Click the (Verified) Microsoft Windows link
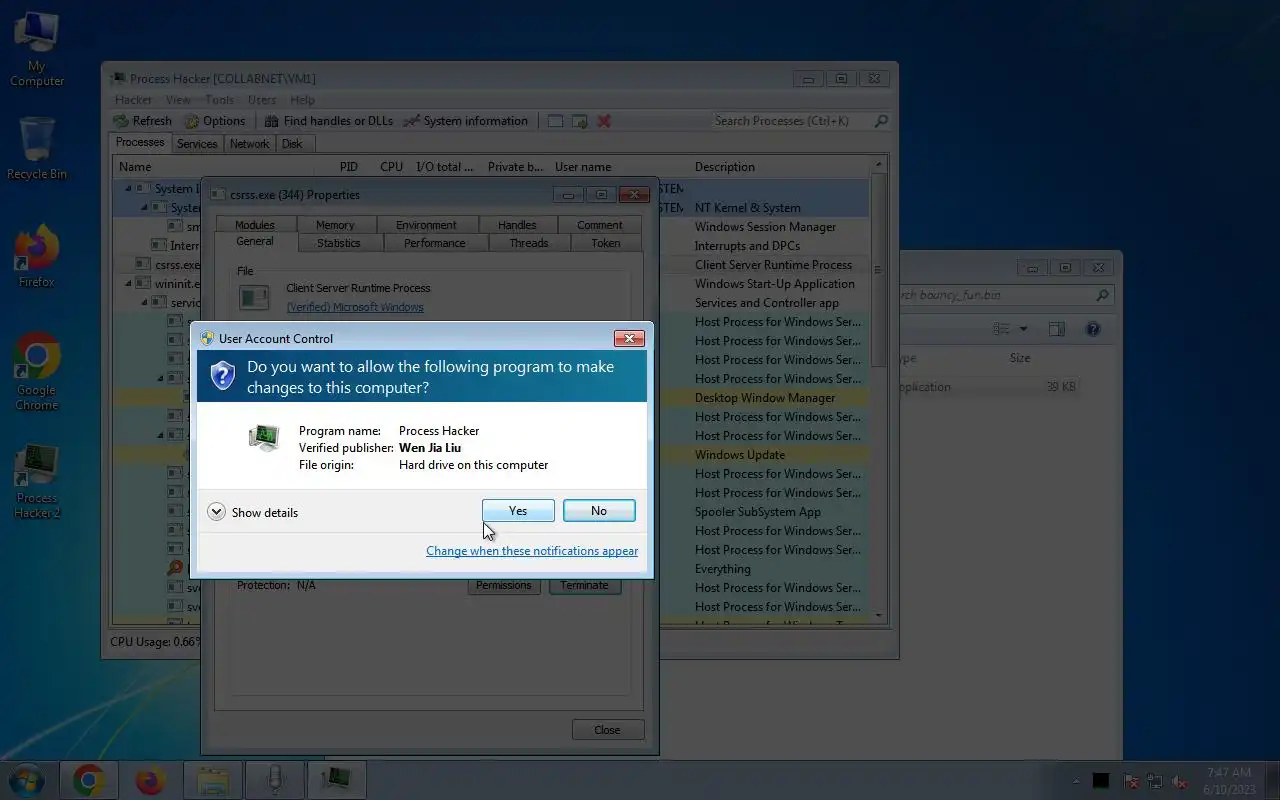 [x=355, y=307]
